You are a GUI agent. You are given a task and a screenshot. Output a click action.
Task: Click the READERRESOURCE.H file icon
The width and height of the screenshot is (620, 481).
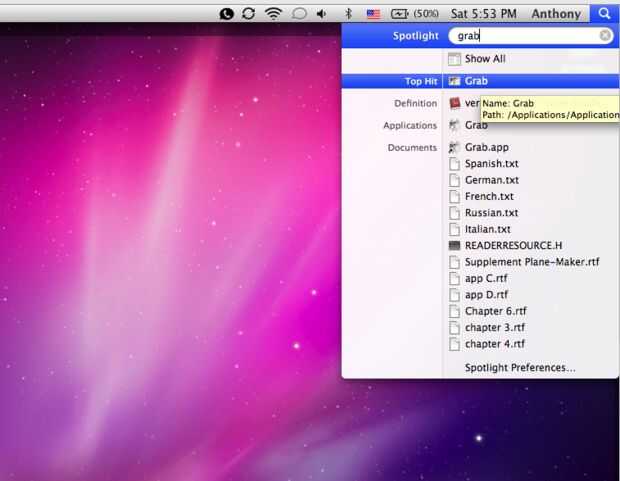[x=454, y=246]
